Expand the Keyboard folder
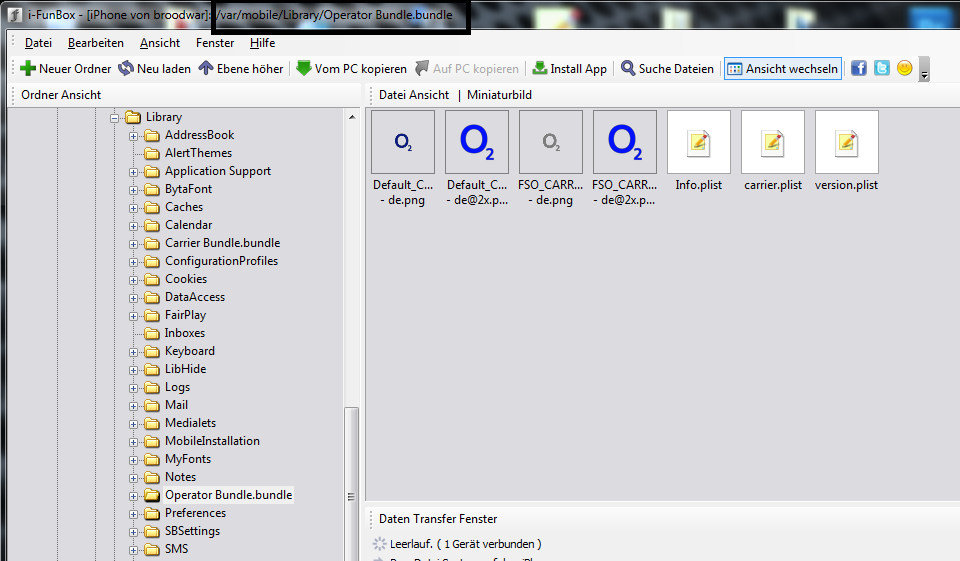Screen dimensions: 960x561 click(133, 352)
